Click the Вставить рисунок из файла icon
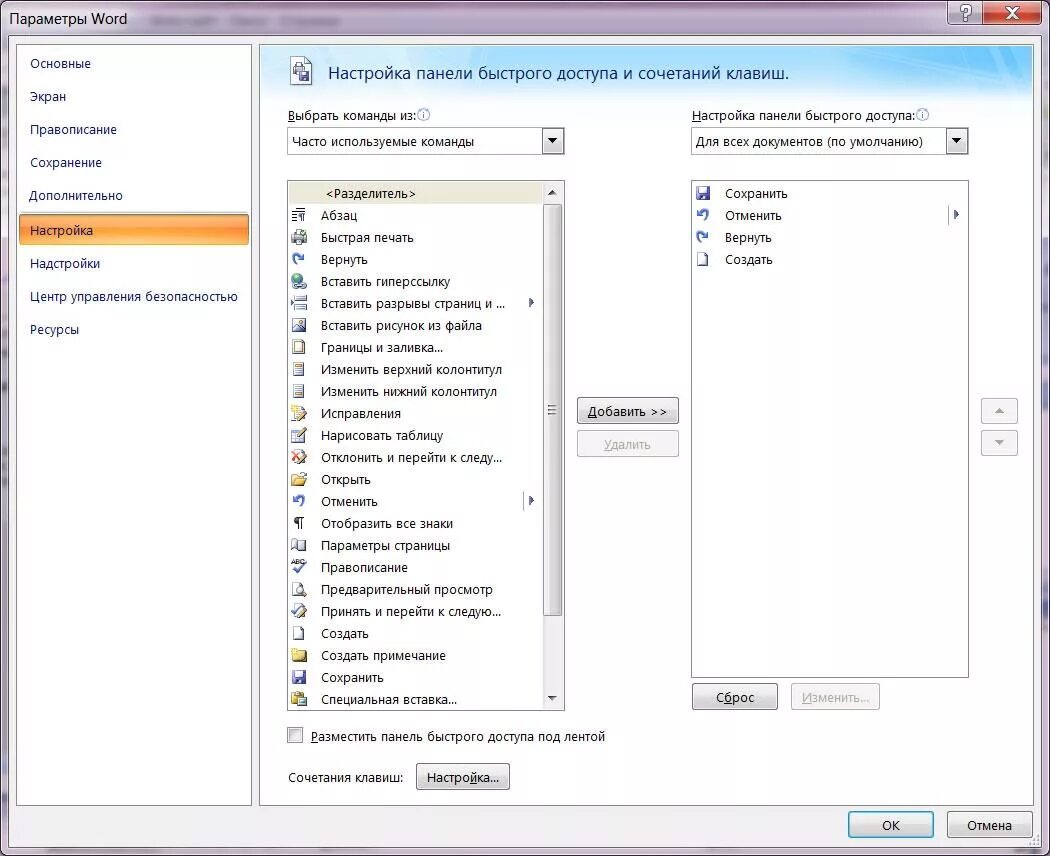The width and height of the screenshot is (1050, 856). coord(299,326)
